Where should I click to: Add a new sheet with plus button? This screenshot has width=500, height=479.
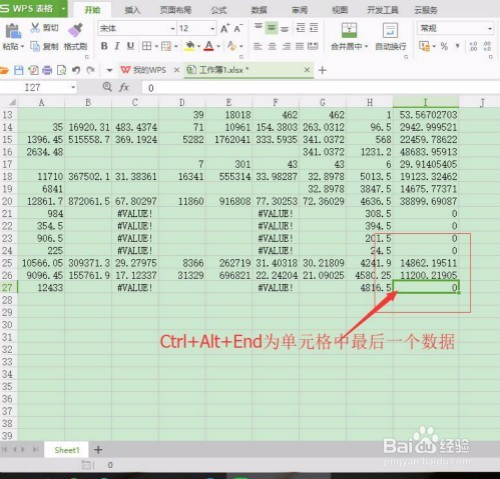pyautogui.click(x=98, y=450)
